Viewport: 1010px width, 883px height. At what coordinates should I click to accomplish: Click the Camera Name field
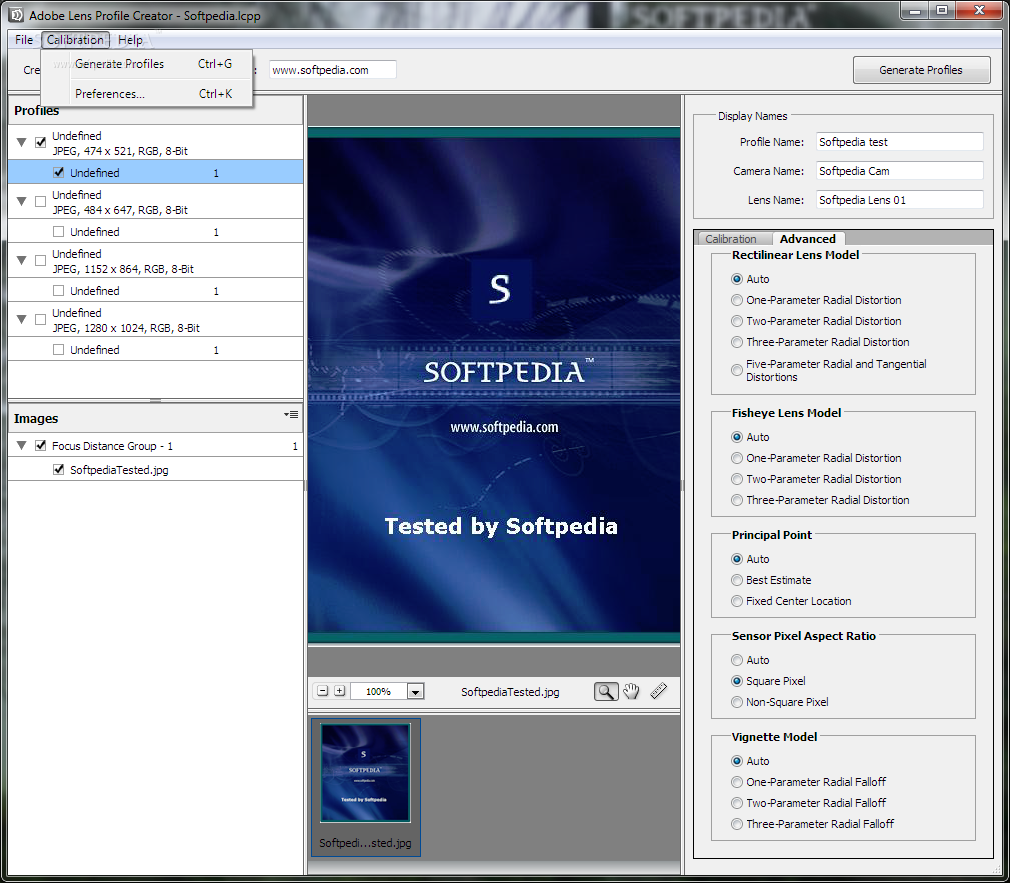pos(900,171)
